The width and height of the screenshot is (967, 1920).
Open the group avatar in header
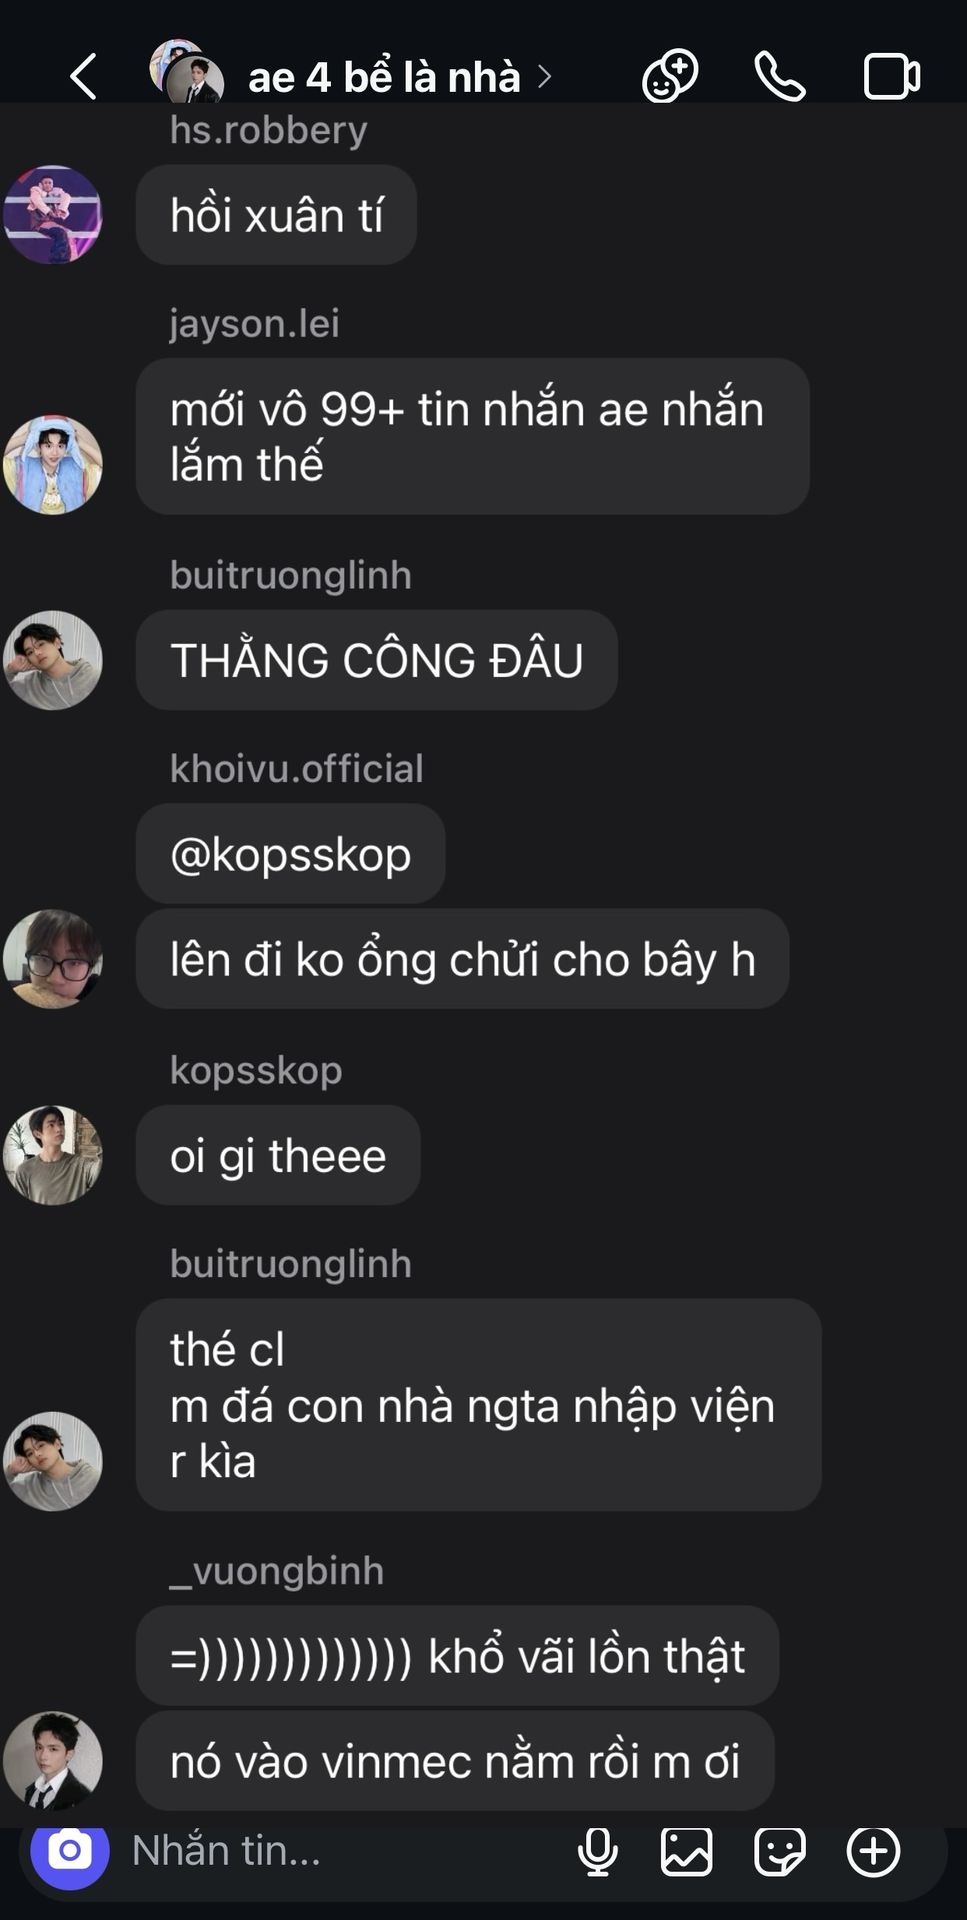[x=186, y=72]
